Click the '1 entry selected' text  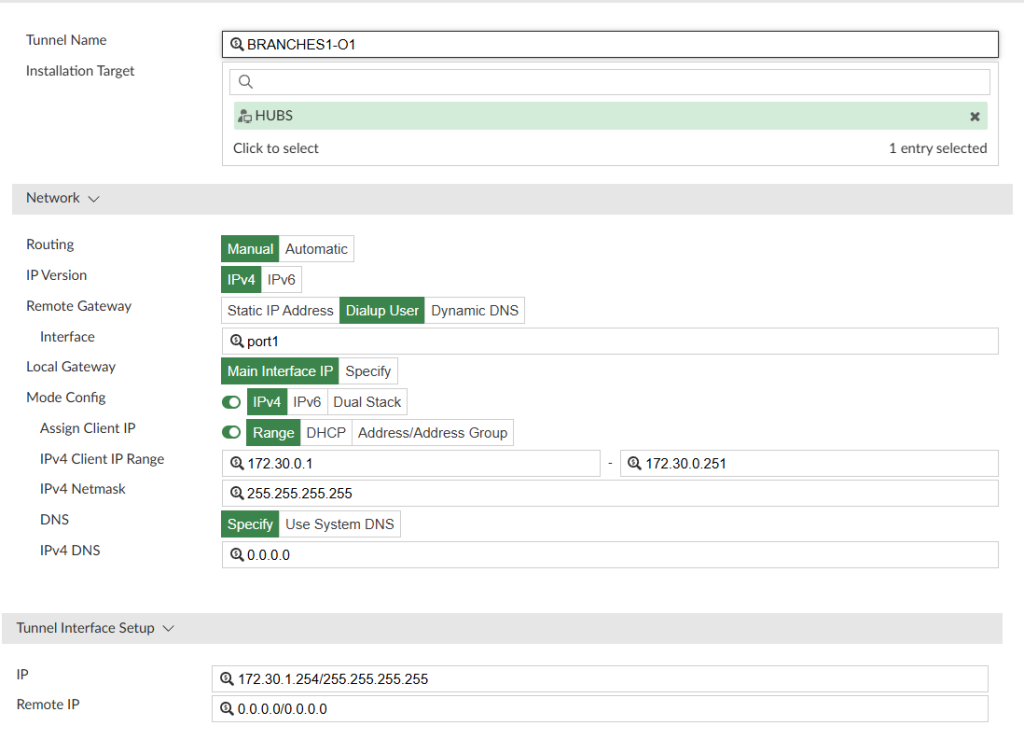pos(938,148)
